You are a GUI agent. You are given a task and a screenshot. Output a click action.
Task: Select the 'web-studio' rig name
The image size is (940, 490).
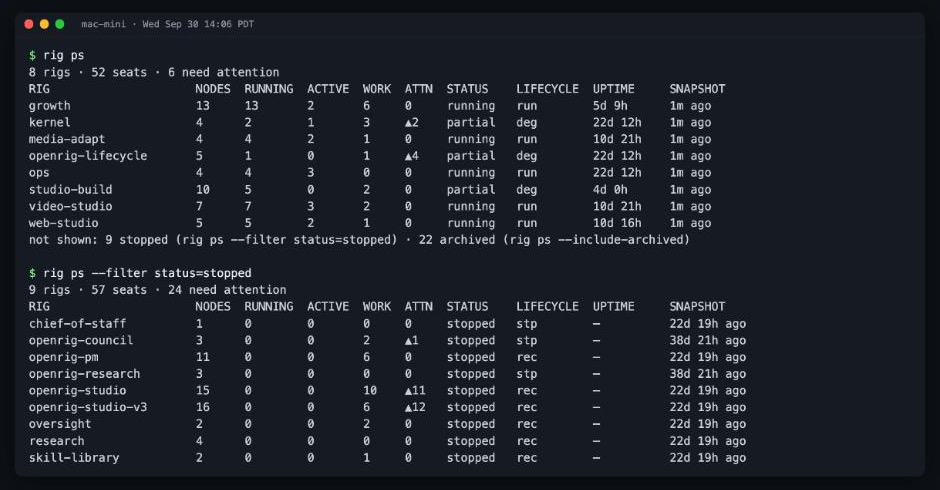pyautogui.click(x=64, y=223)
